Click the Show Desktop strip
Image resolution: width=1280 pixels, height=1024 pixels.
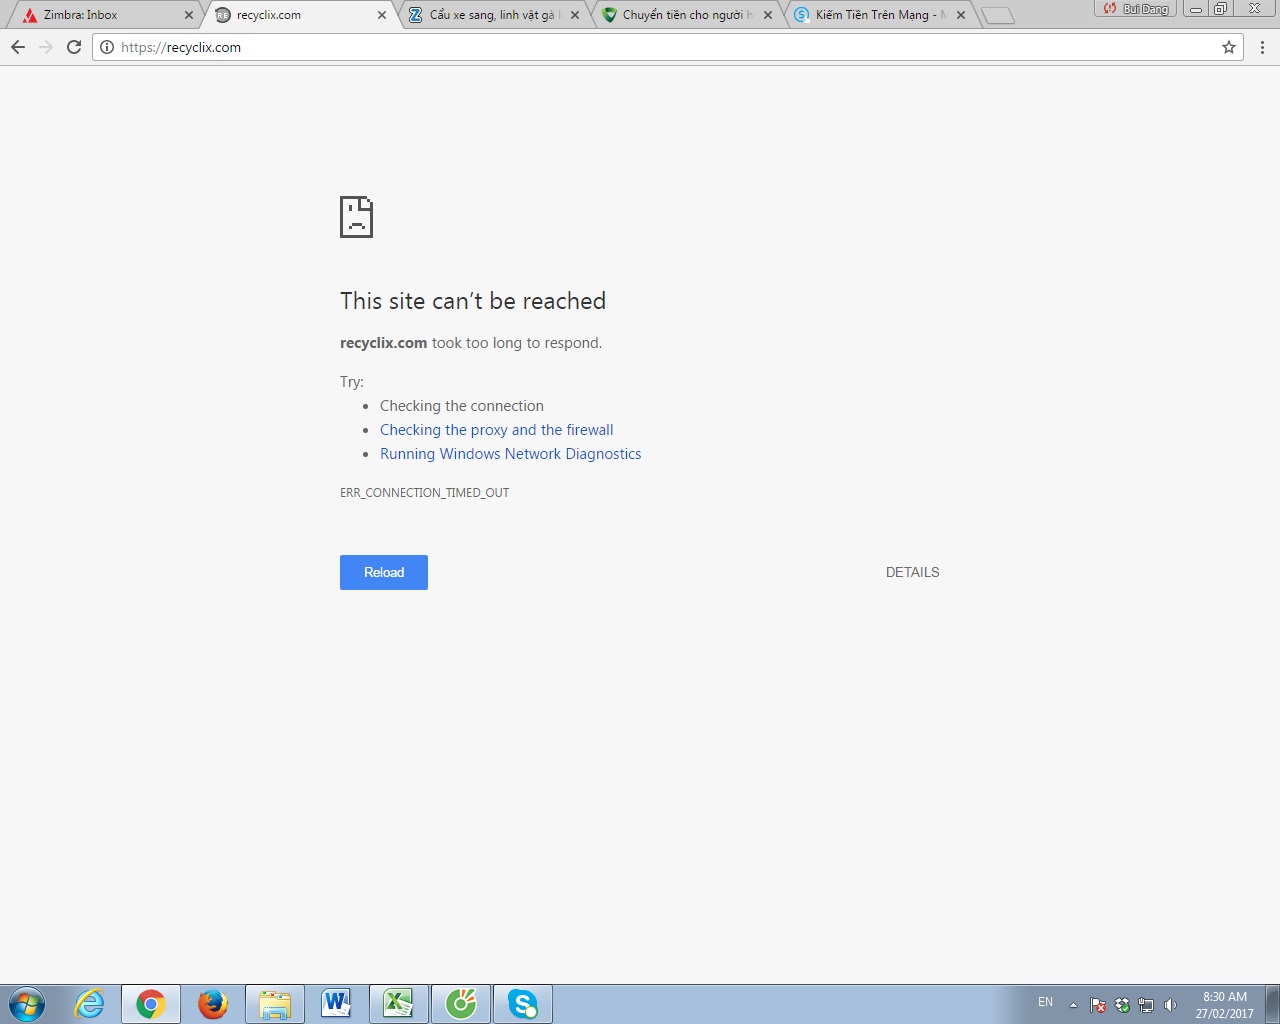click(1273, 1004)
